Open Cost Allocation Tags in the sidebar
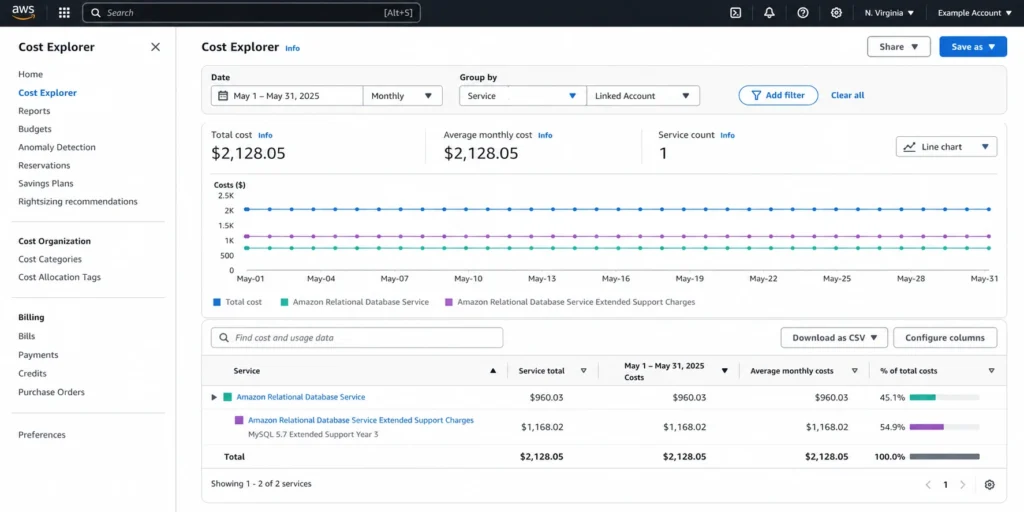The width and height of the screenshot is (1024, 512). point(59,277)
